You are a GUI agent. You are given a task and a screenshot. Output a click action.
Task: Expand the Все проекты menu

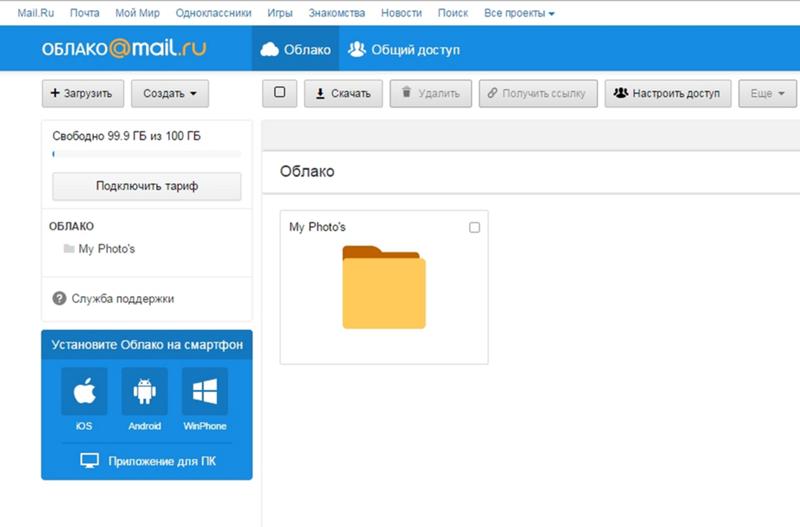click(519, 14)
